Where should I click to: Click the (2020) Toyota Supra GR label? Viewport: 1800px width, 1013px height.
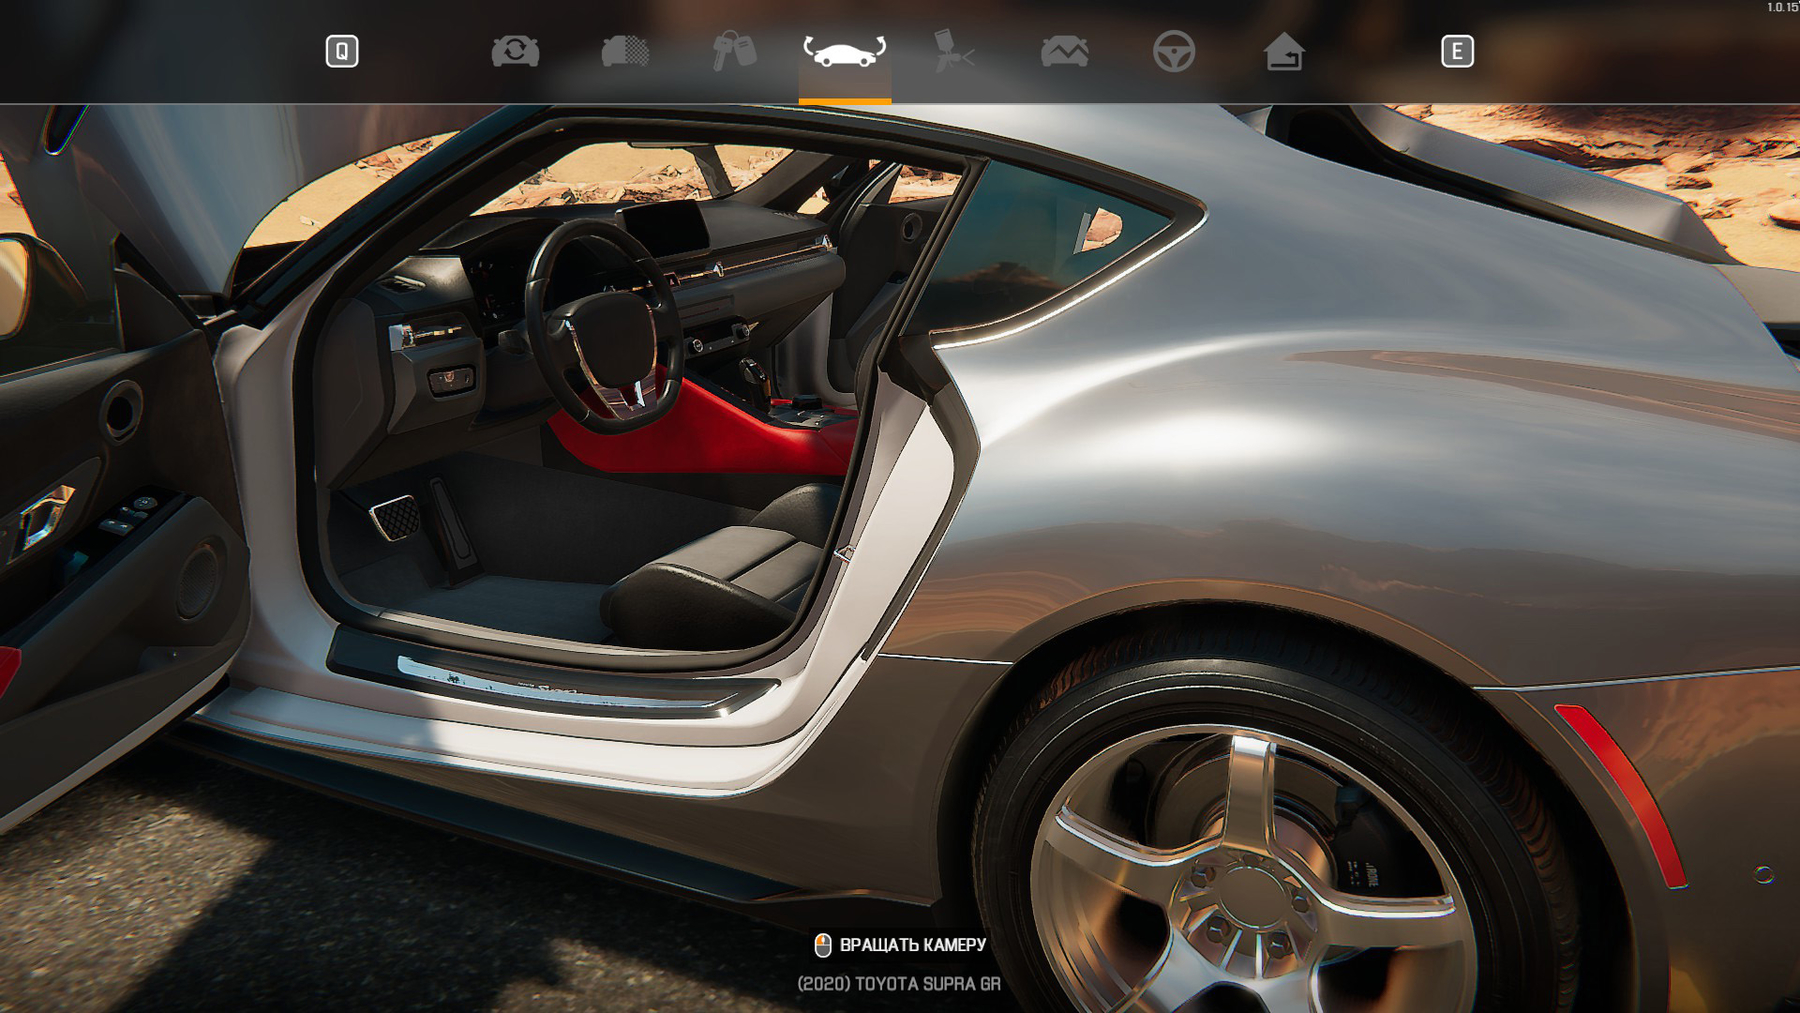898,984
